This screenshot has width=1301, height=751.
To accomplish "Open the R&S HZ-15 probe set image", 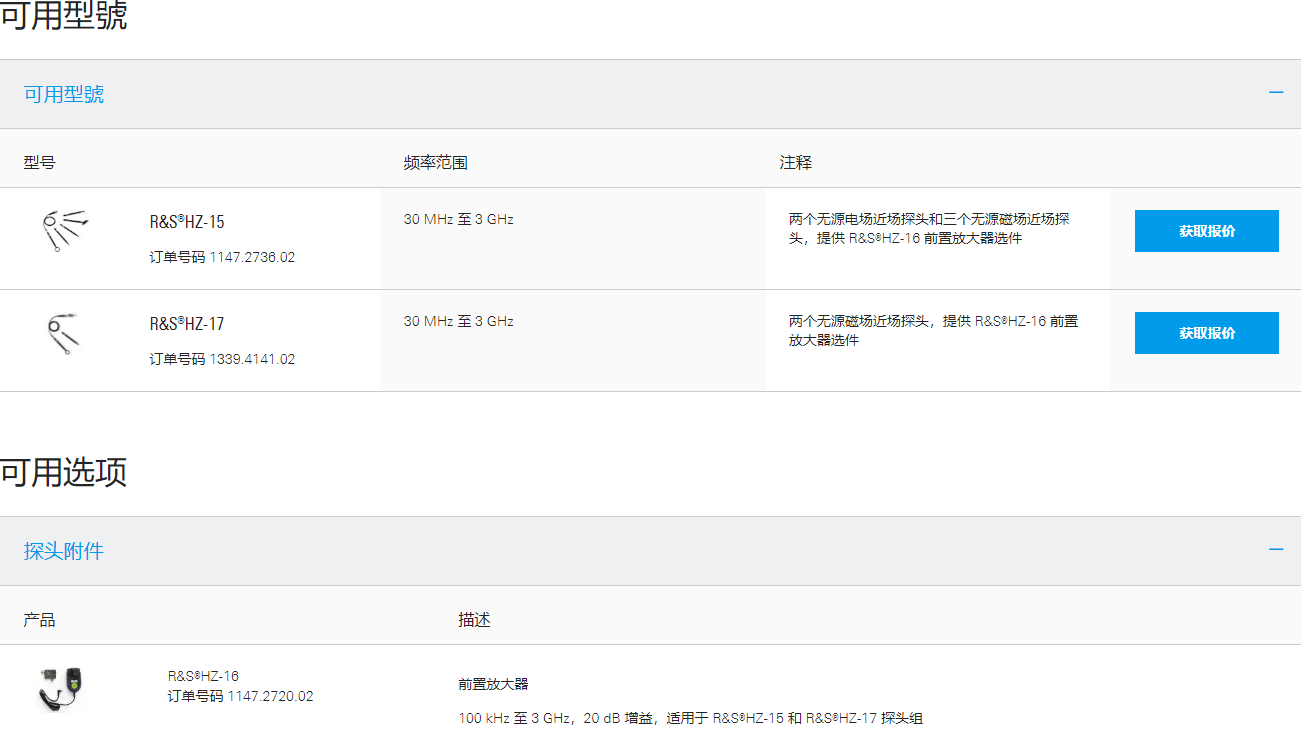I will click(x=64, y=230).
